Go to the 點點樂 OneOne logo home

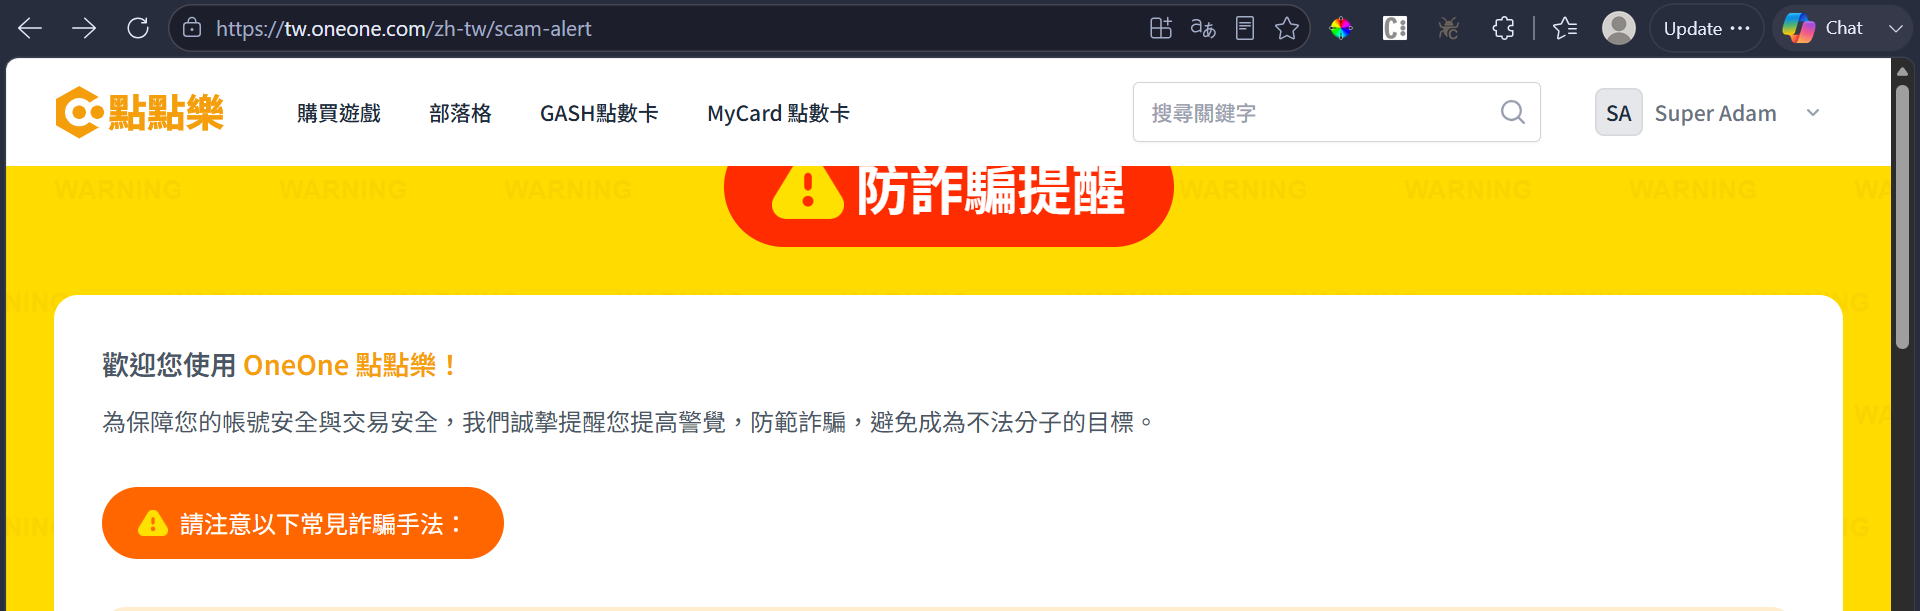pyautogui.click(x=140, y=112)
